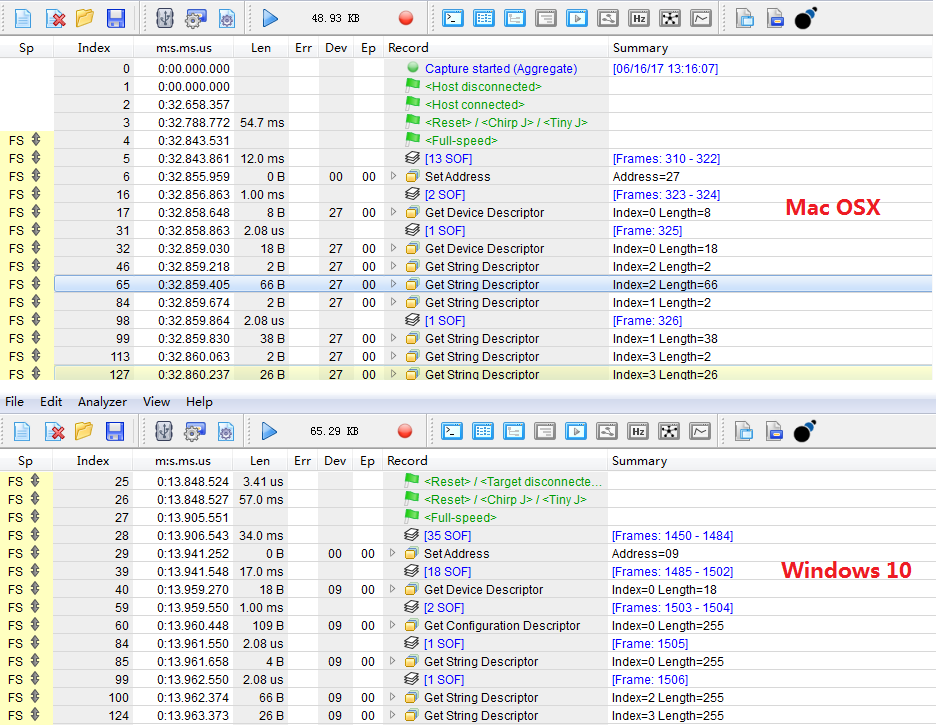
Task: Select the lower window <Full-speed> record
Action: (460, 517)
